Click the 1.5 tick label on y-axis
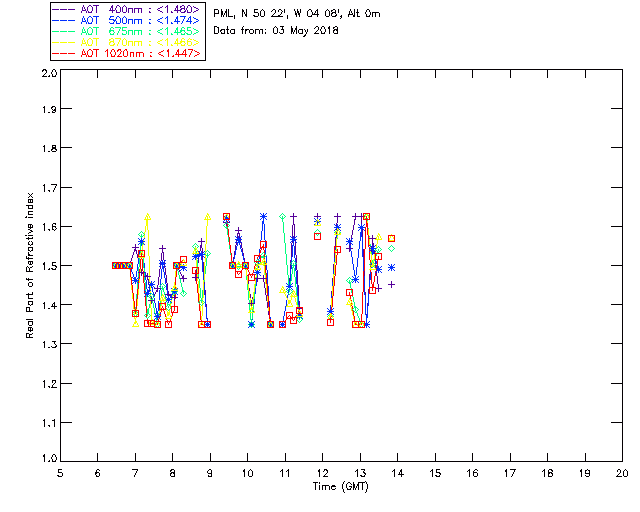 pos(47,266)
